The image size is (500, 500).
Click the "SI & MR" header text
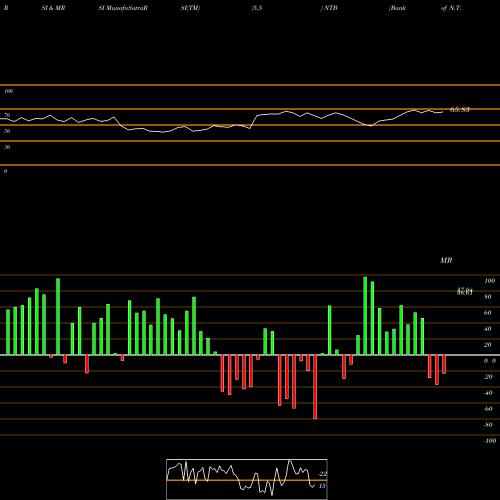coord(53,8)
